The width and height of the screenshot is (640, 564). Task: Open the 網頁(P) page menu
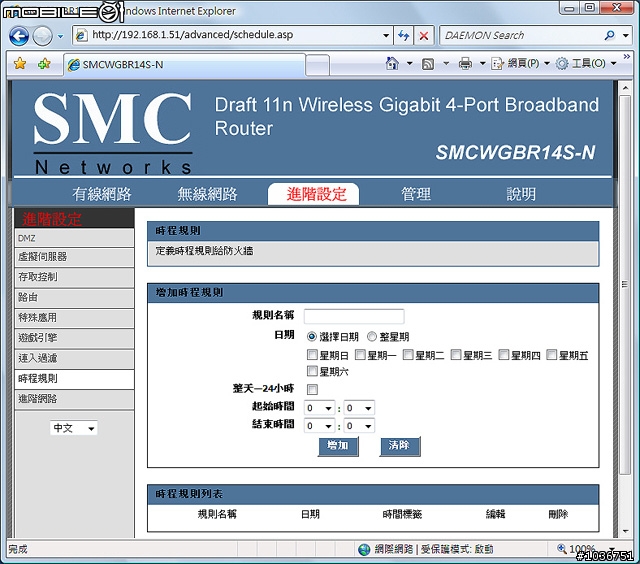(520, 63)
